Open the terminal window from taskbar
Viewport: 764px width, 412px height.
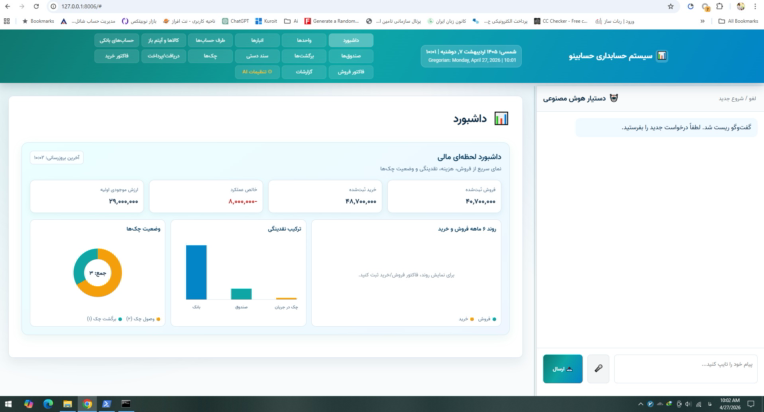coord(126,404)
